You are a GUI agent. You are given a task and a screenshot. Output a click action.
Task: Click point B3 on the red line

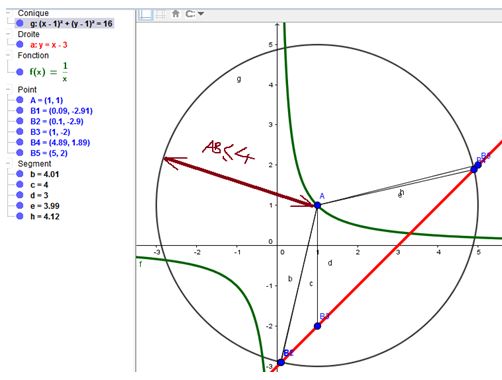click(x=318, y=326)
